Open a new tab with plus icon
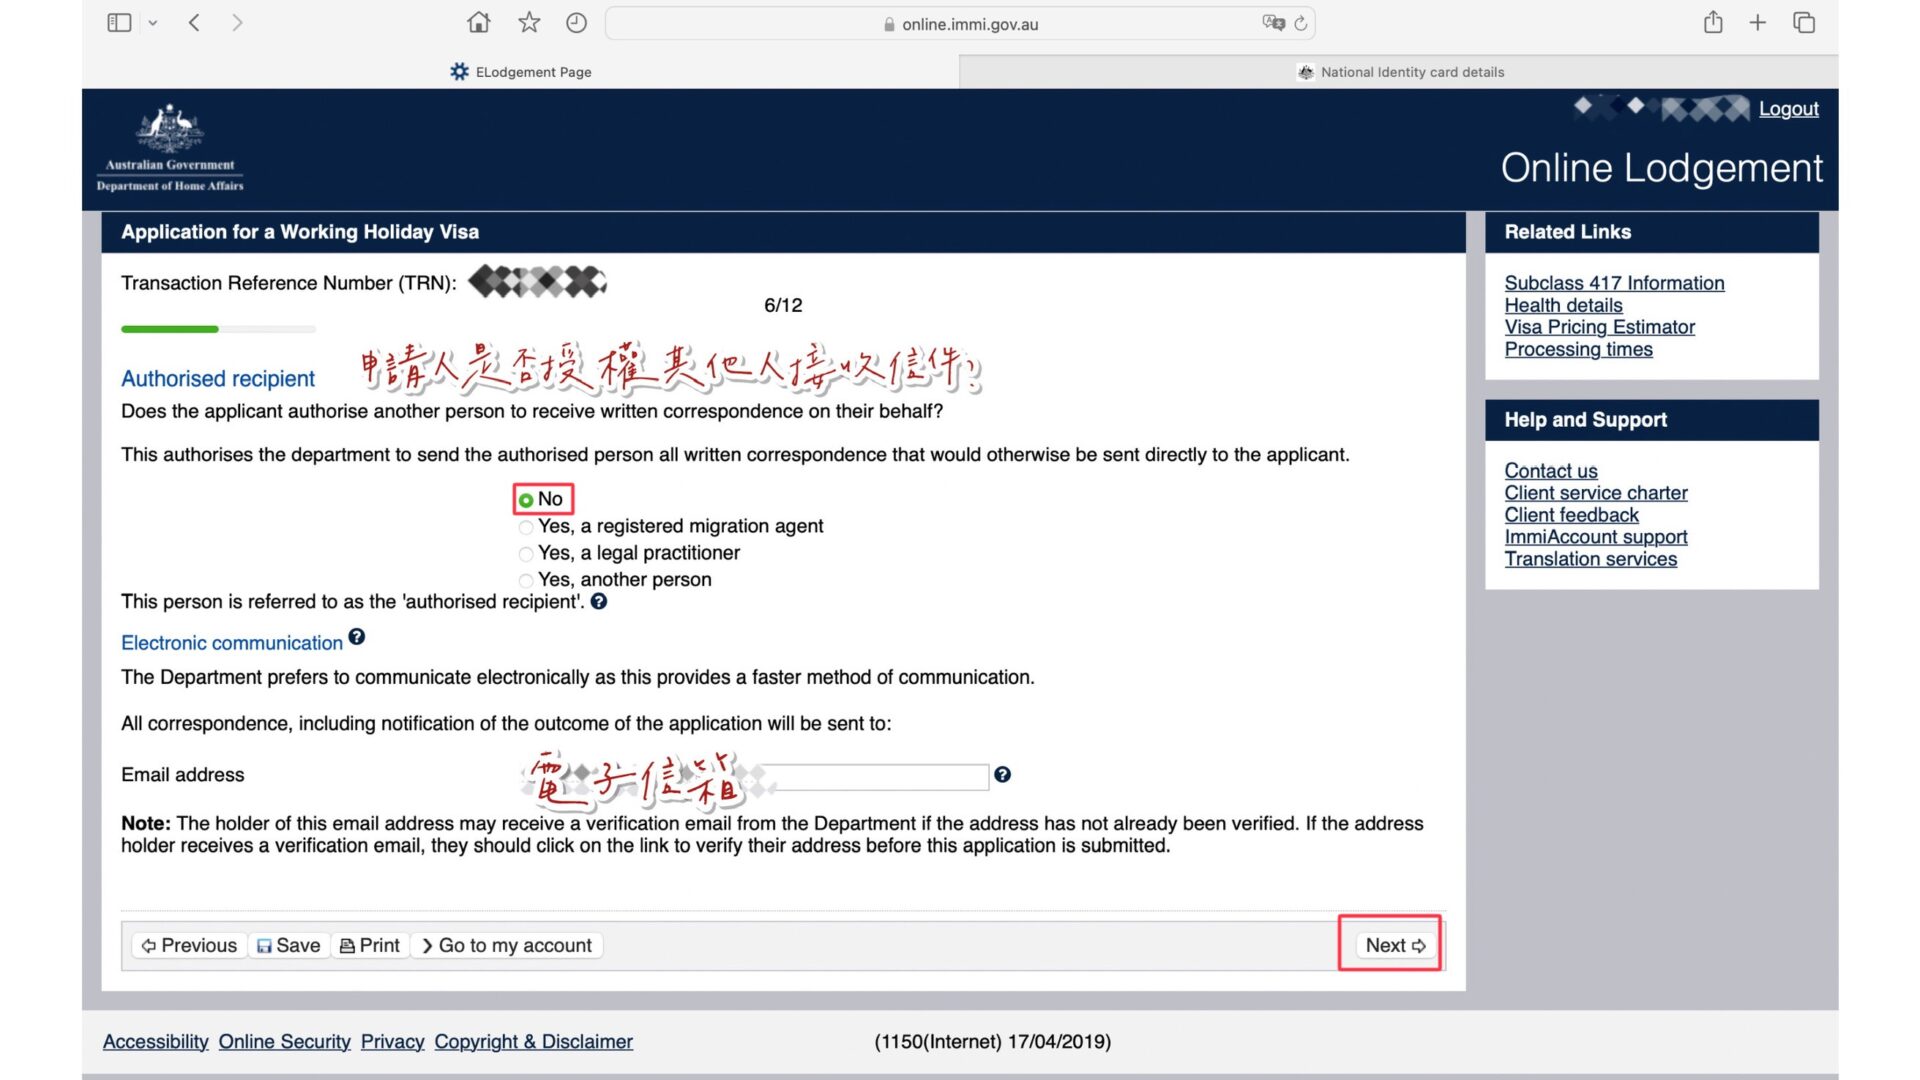 (x=1757, y=23)
